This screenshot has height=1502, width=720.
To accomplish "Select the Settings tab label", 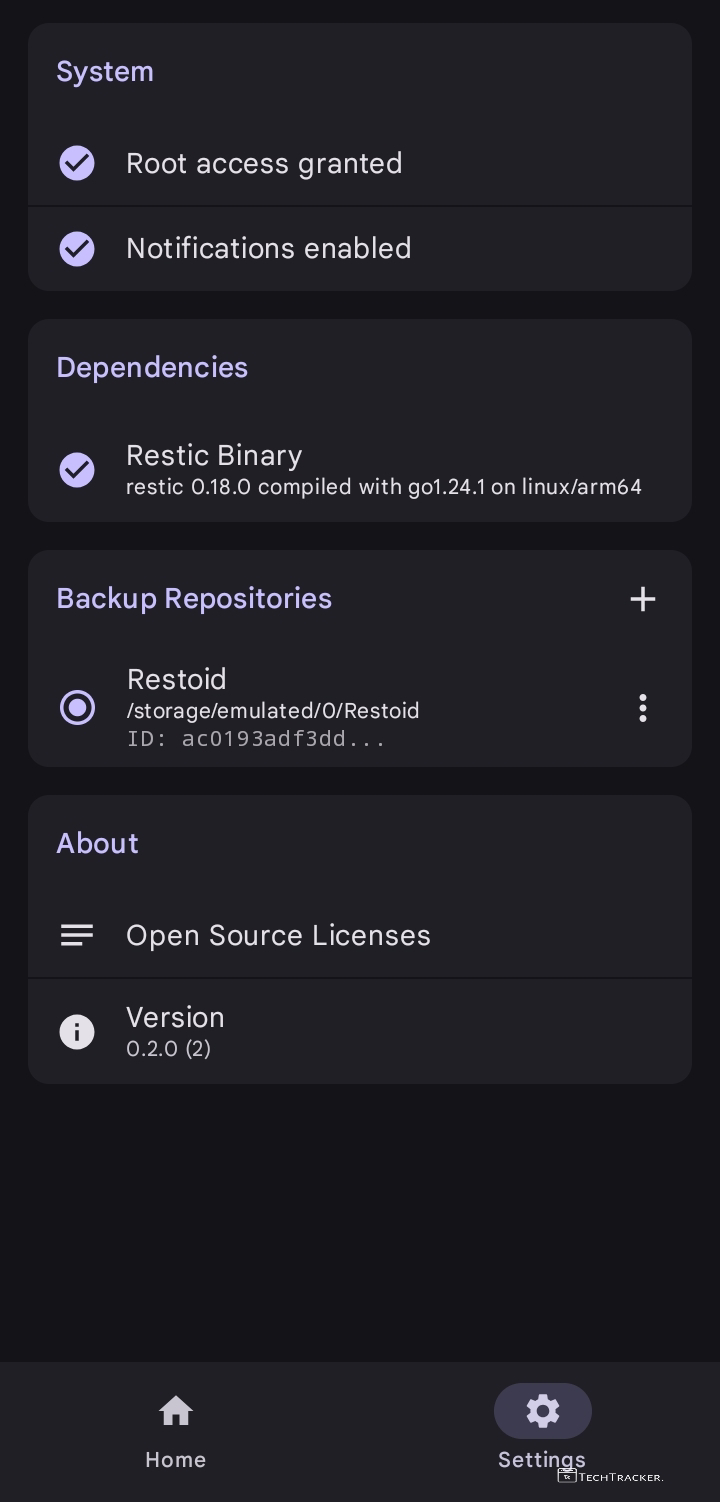I will point(541,1459).
